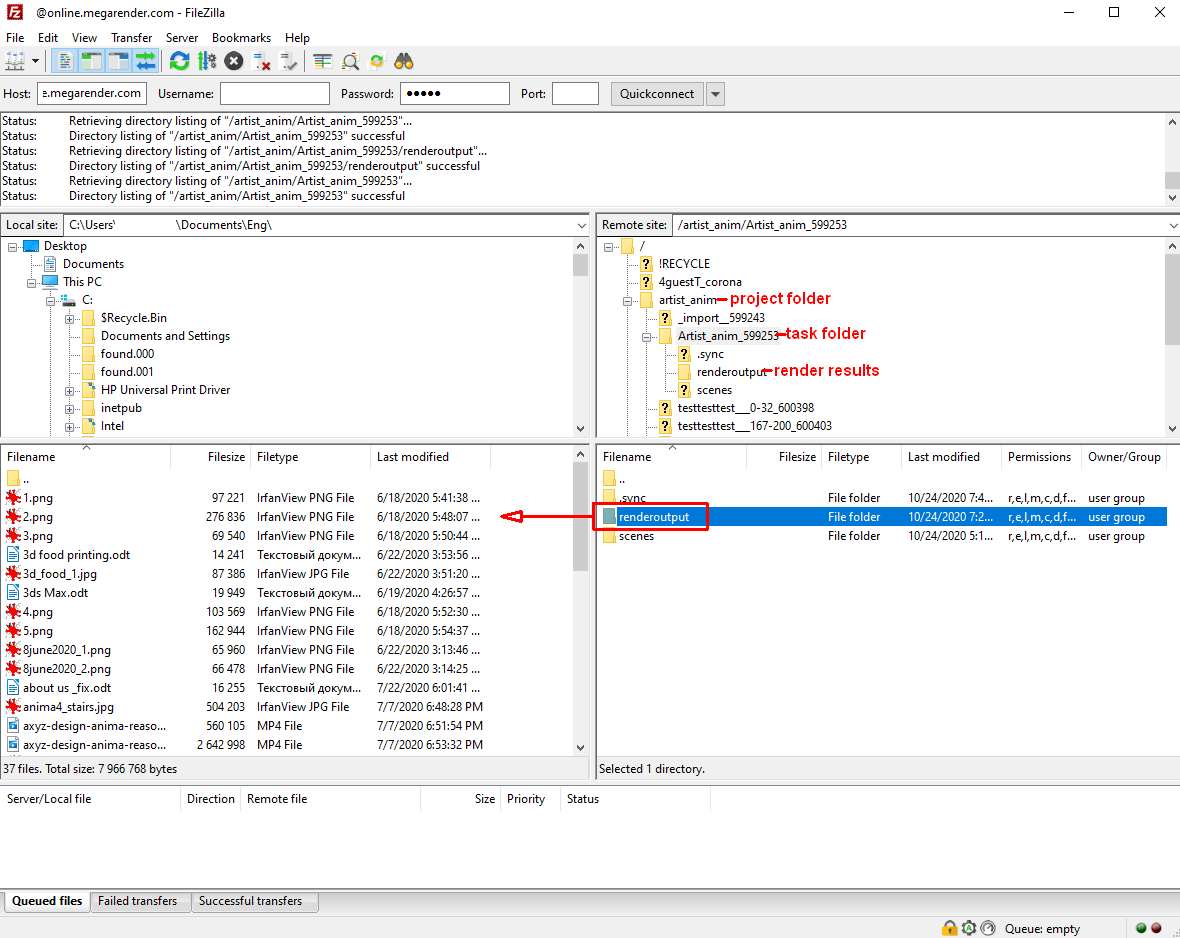Select the 4guesT_corona remote tree folder
Image resolution: width=1180 pixels, height=938 pixels.
click(x=700, y=282)
